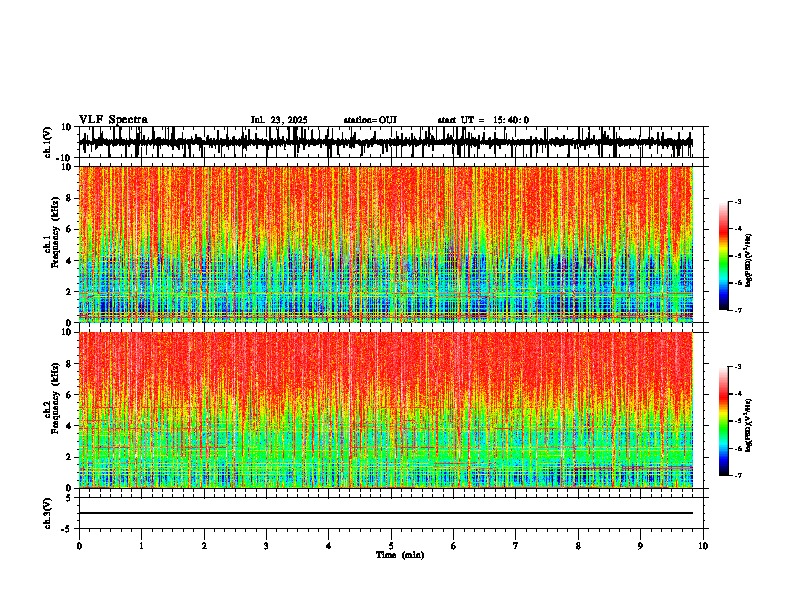This screenshot has width=792, height=612.
Task: Click the 'VLF Spectra' plot title
Action: (x=113, y=120)
